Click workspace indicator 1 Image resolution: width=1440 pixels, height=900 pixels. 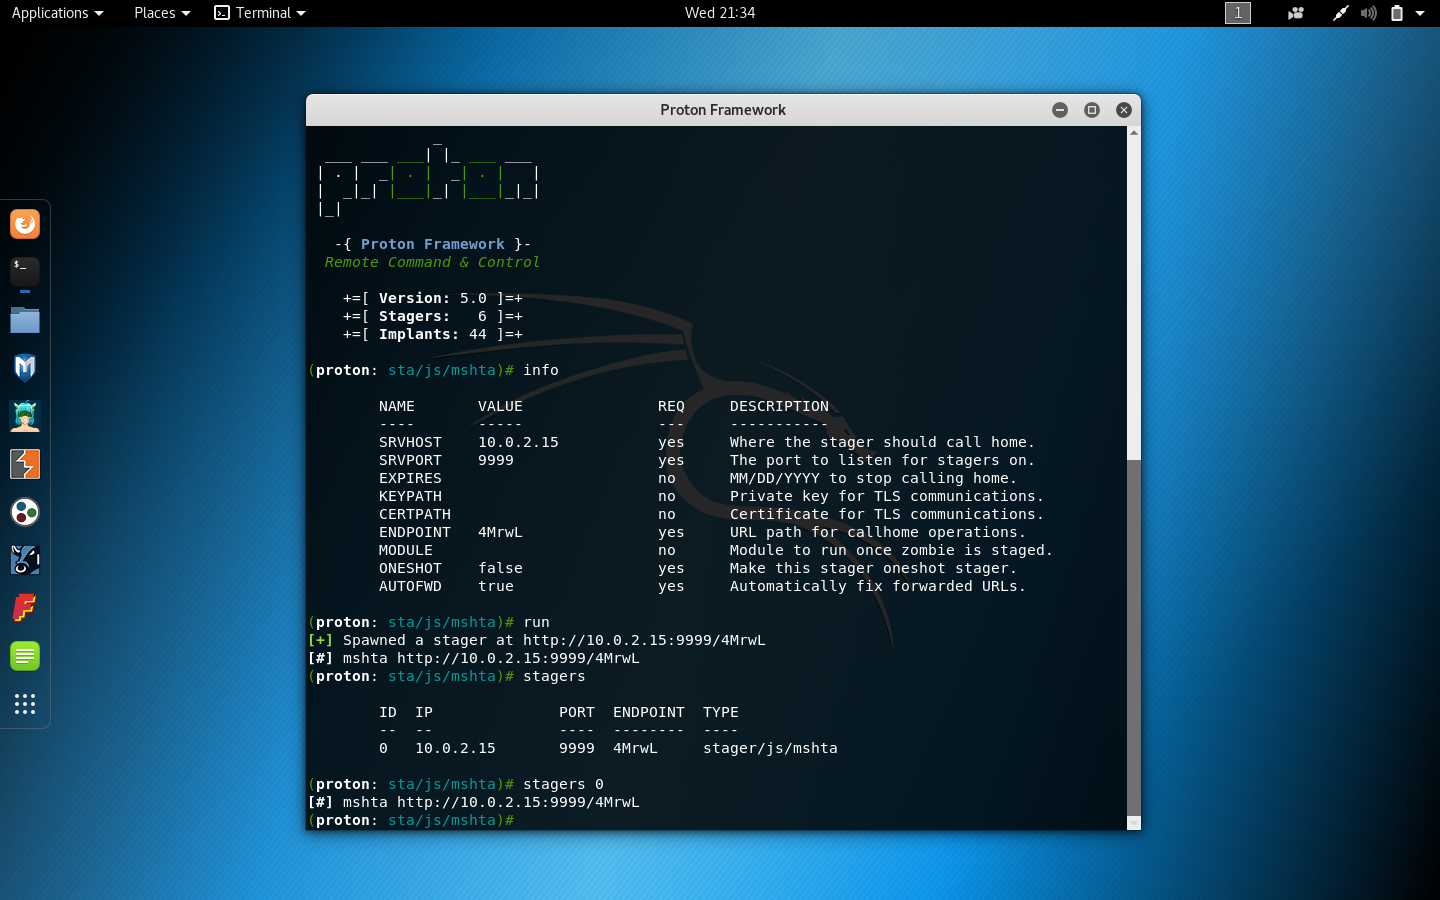(1238, 13)
